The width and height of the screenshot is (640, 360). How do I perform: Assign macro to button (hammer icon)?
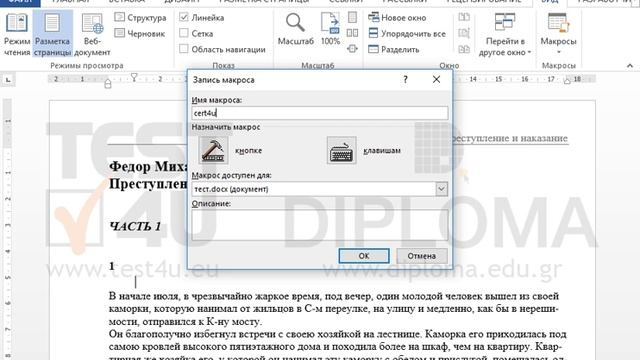pyautogui.click(x=213, y=150)
